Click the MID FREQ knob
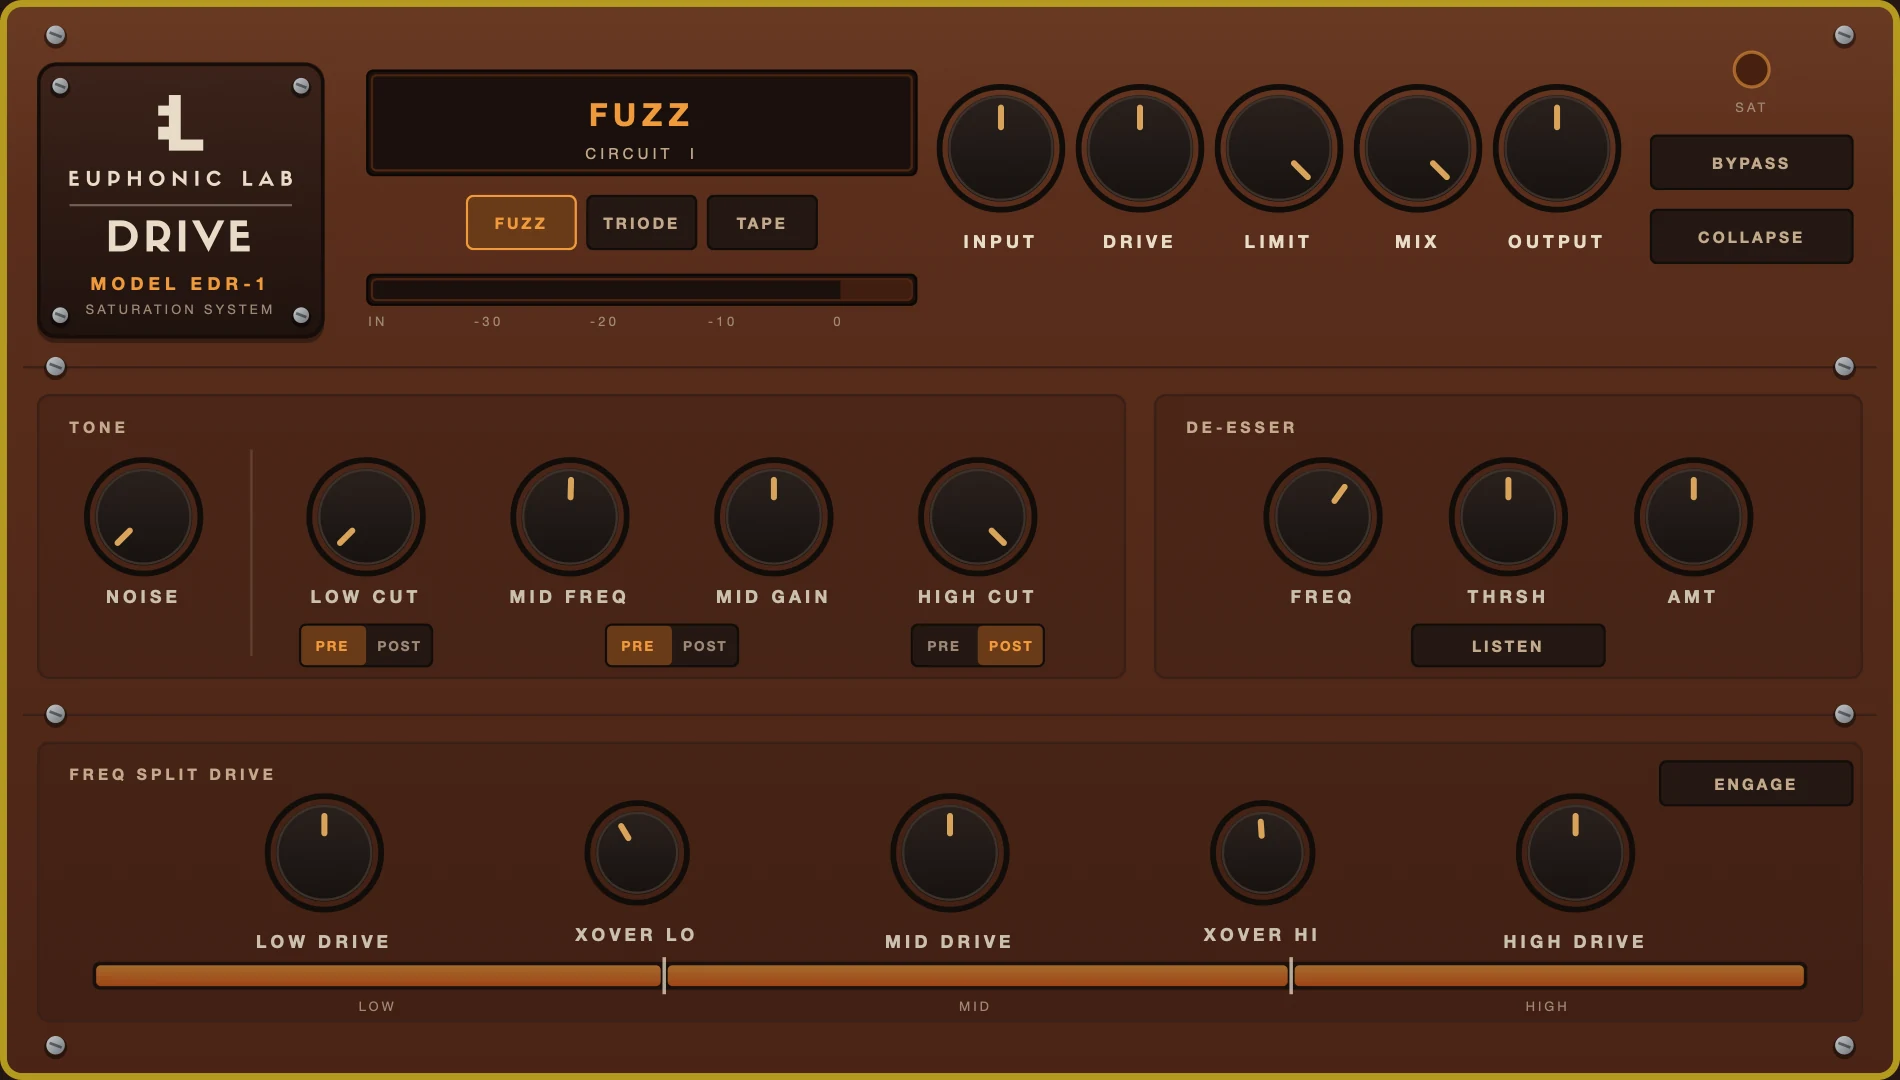The image size is (1900, 1080). click(x=570, y=517)
